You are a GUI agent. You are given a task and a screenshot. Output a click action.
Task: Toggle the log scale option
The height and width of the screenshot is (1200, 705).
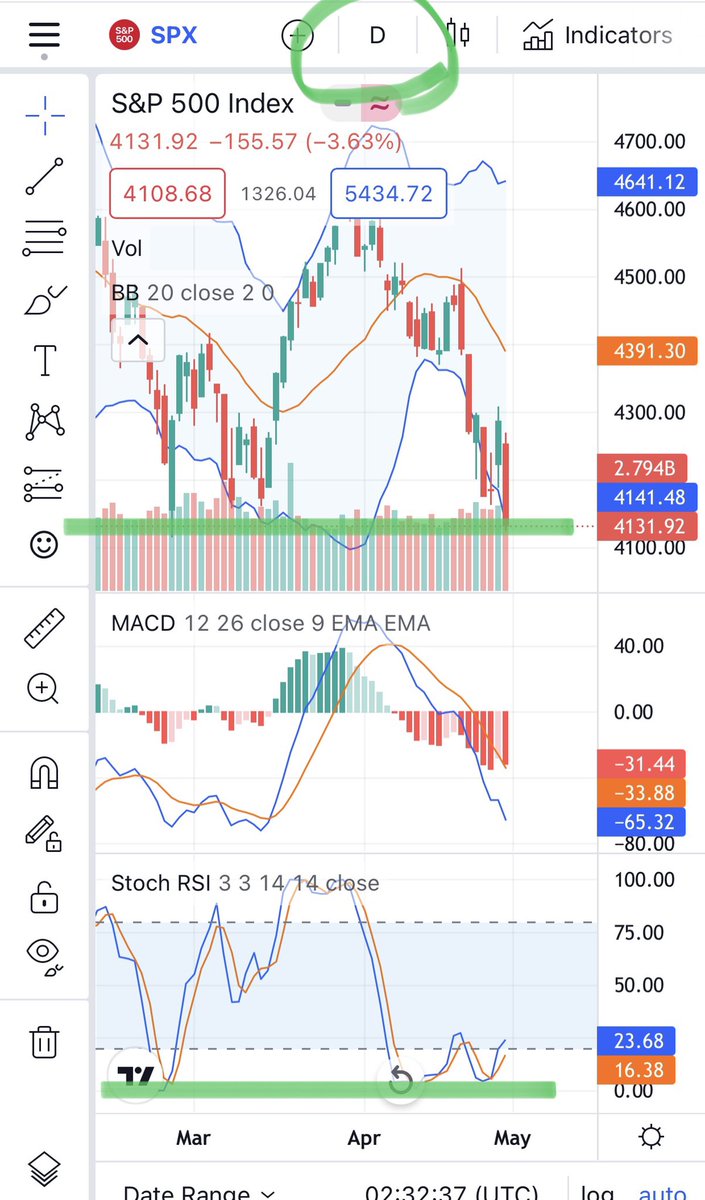[x=598, y=1192]
